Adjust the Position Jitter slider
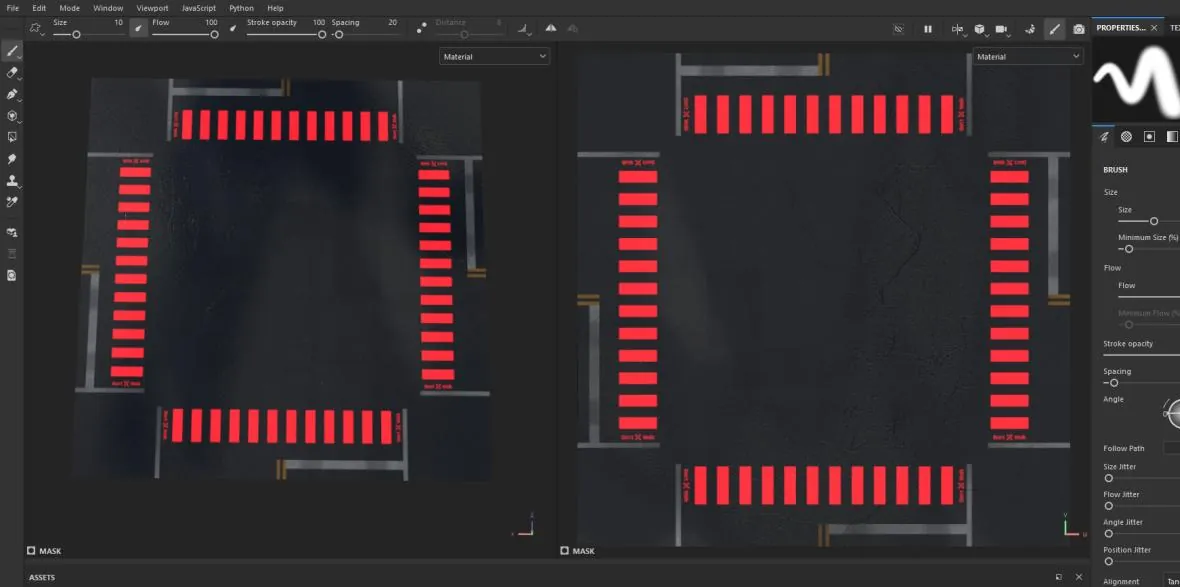This screenshot has width=1180, height=587. coord(1142,561)
